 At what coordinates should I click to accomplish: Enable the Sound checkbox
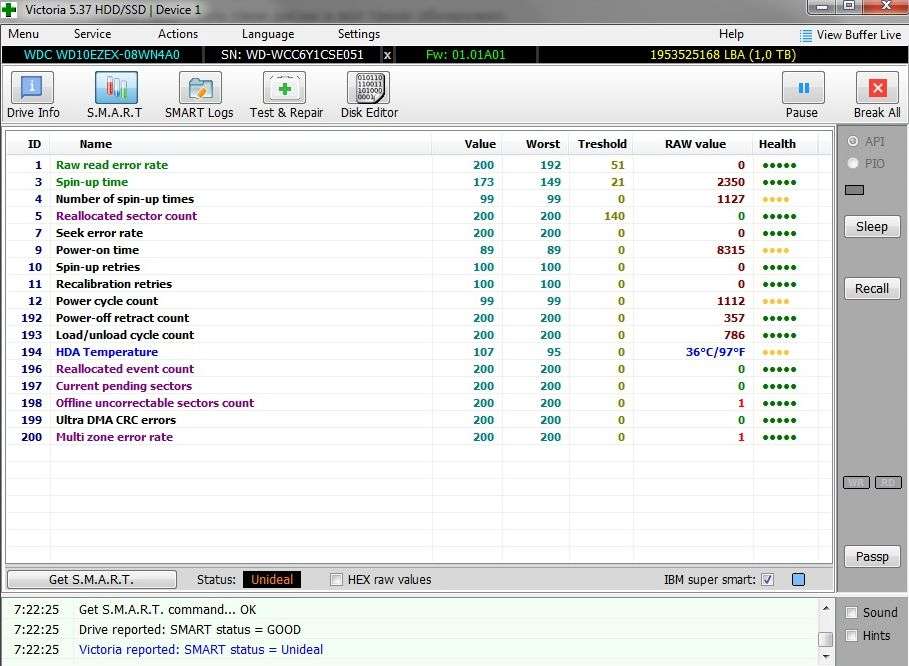click(x=852, y=612)
